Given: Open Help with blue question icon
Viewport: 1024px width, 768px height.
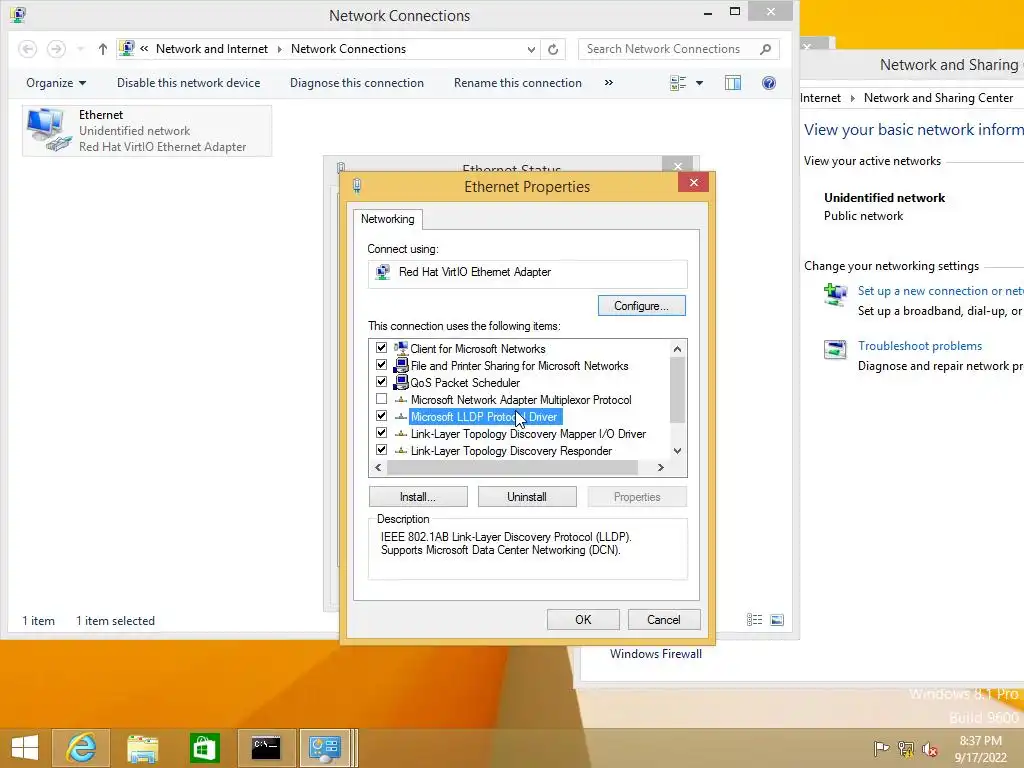Looking at the screenshot, I should 769,83.
